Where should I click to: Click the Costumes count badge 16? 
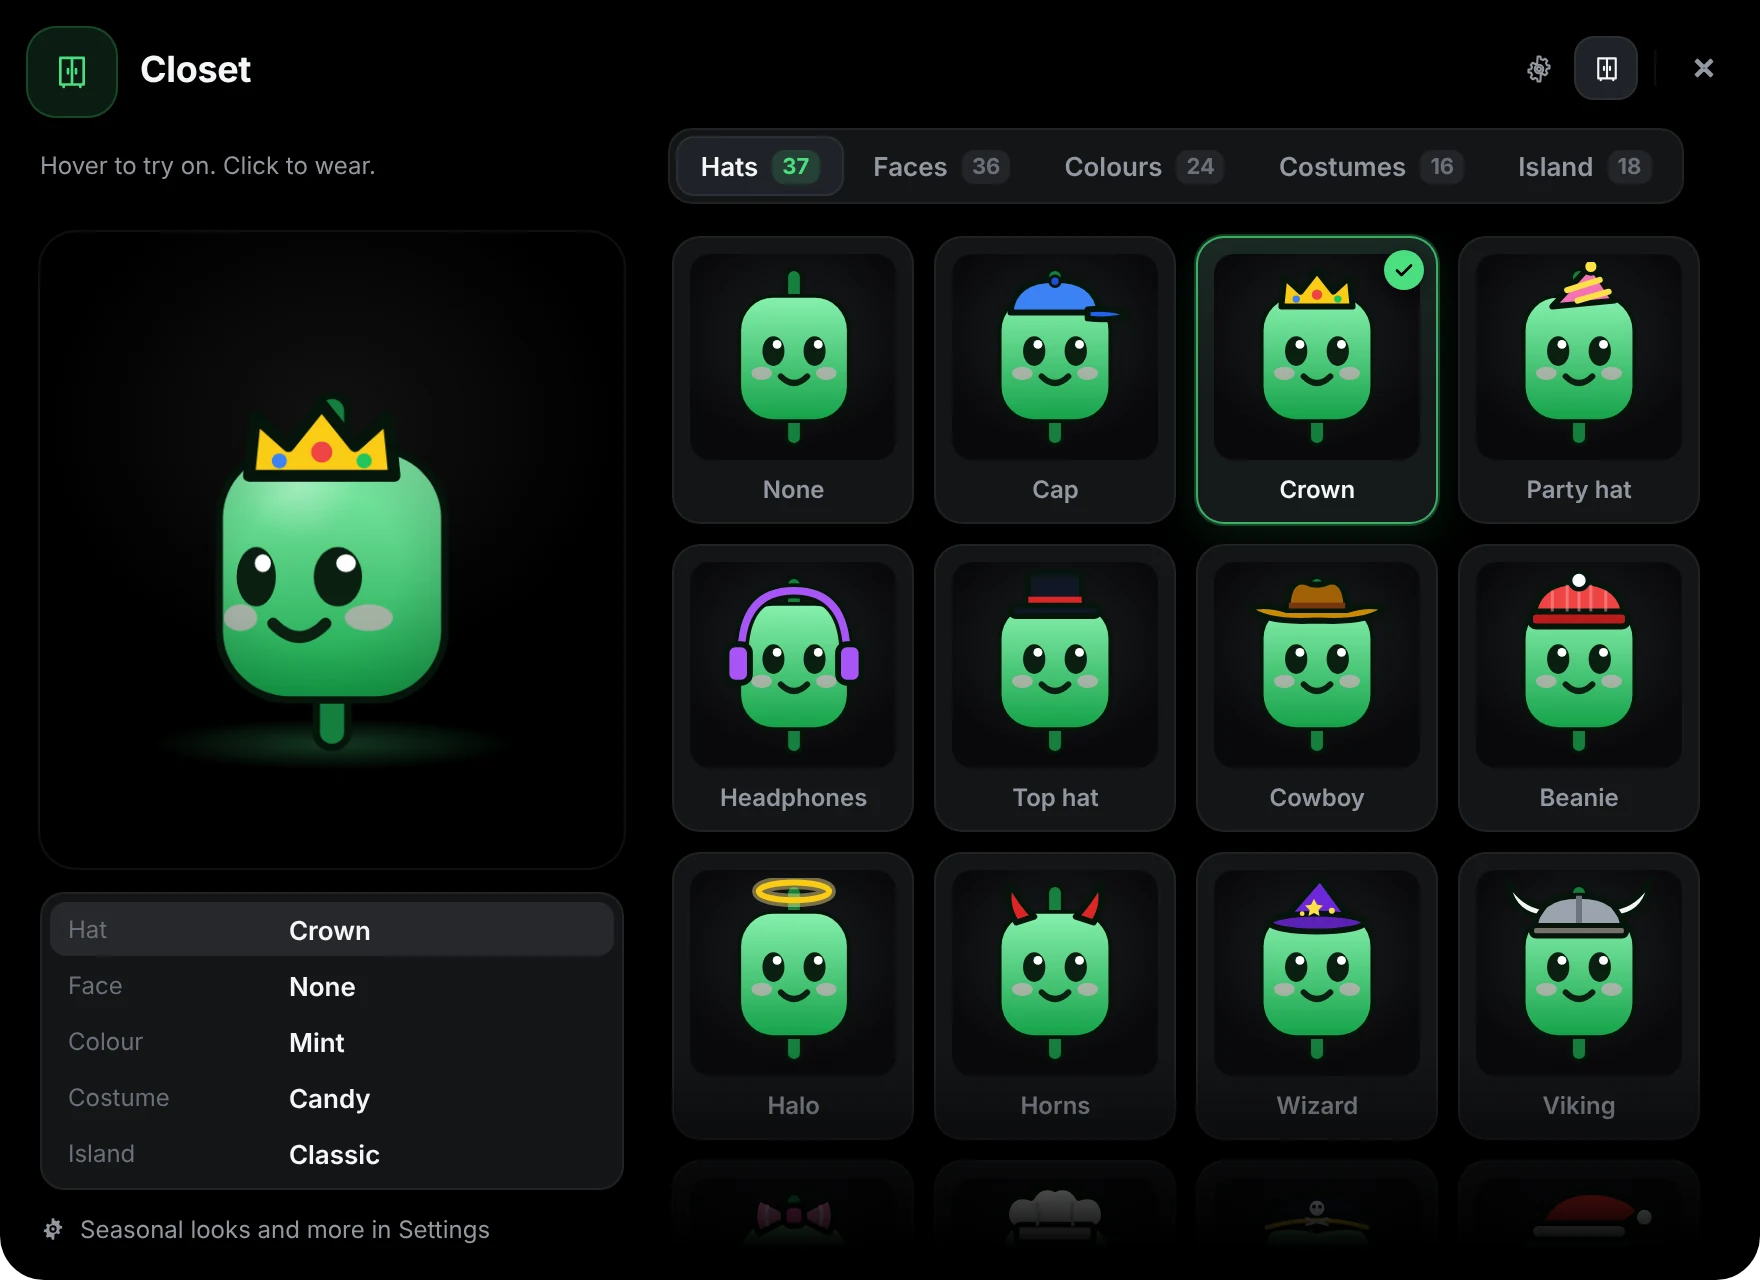[x=1441, y=166]
